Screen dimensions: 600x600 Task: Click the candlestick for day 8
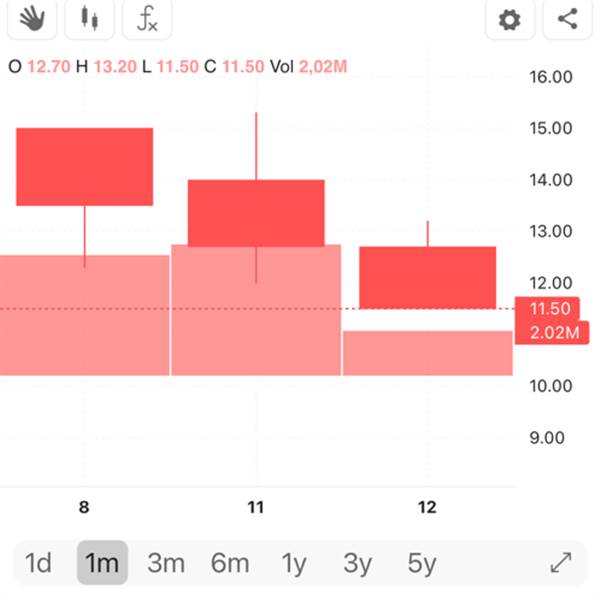[x=85, y=167]
